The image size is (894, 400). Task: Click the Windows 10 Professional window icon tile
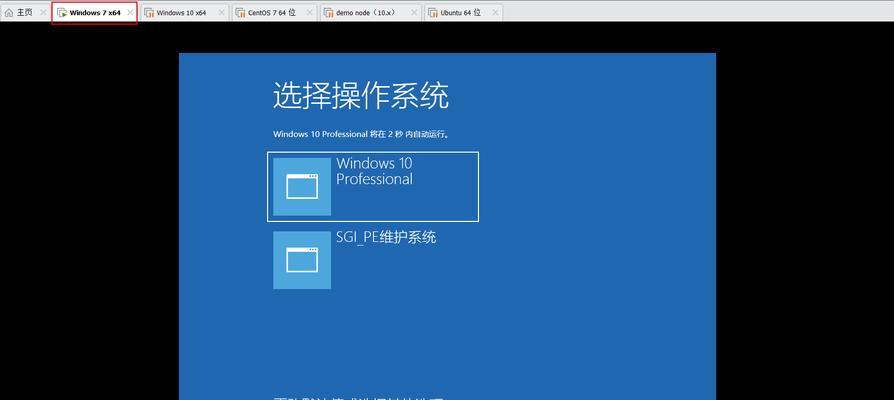(302, 187)
